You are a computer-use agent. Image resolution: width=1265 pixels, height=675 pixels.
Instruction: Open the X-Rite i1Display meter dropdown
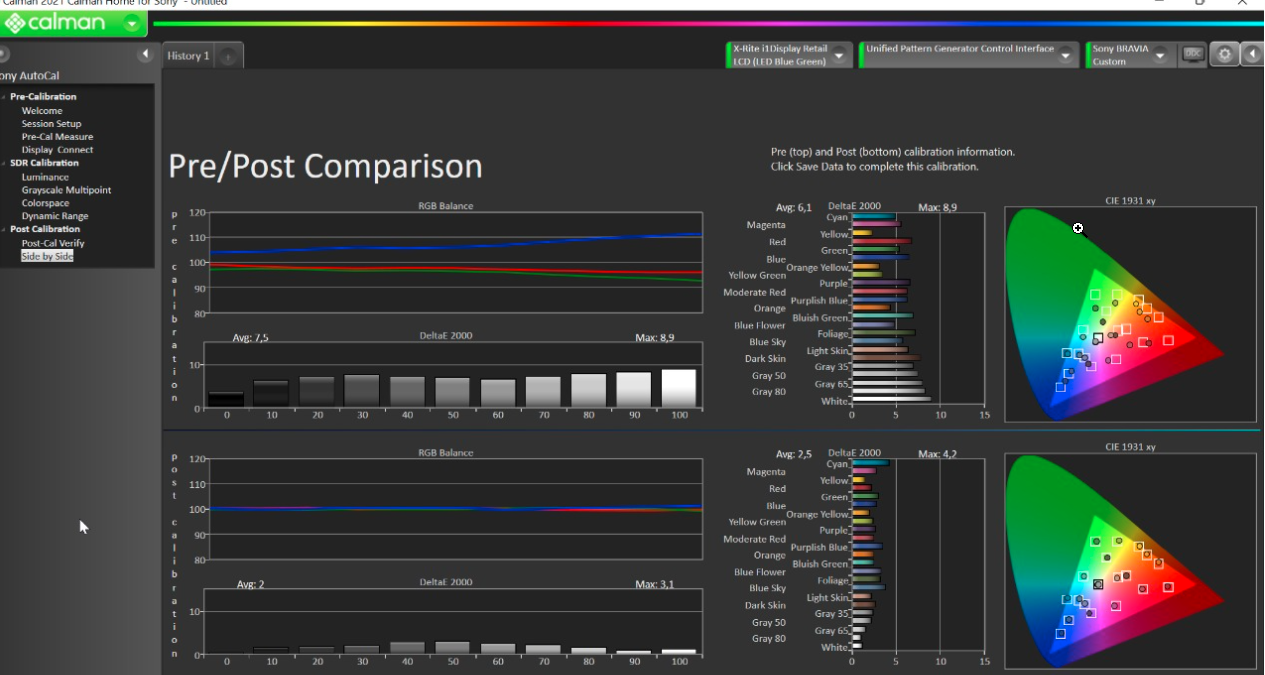(x=839, y=56)
